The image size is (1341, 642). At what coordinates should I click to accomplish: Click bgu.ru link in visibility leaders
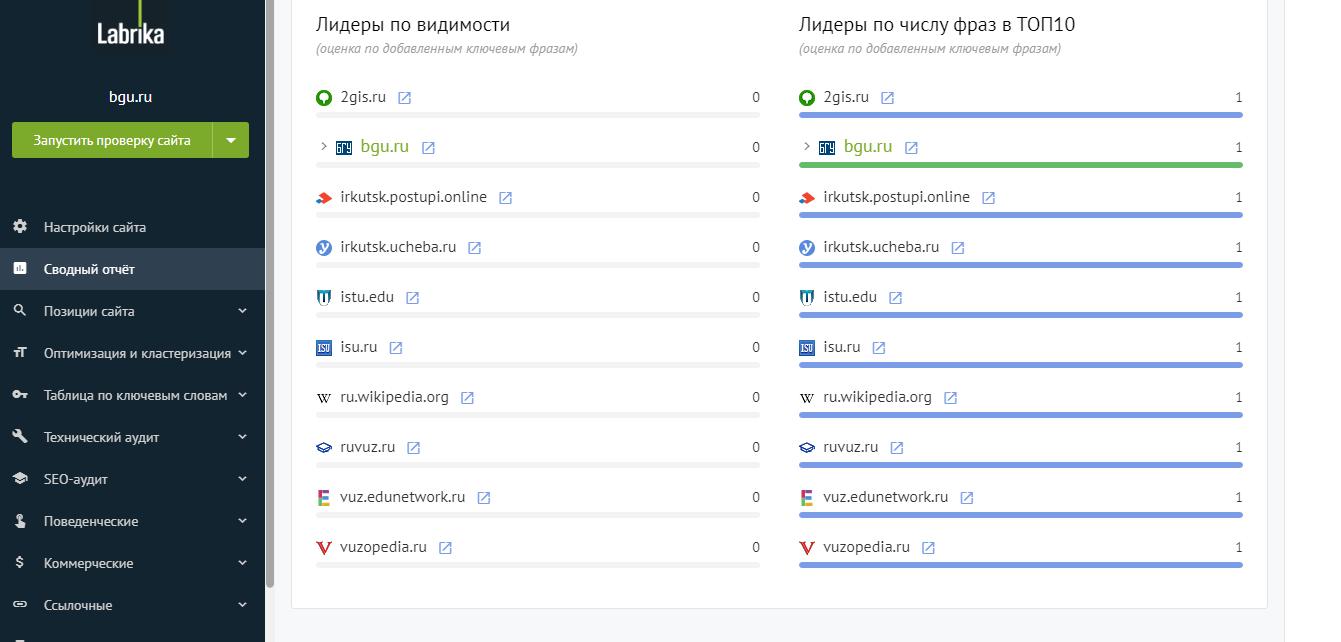tap(385, 147)
